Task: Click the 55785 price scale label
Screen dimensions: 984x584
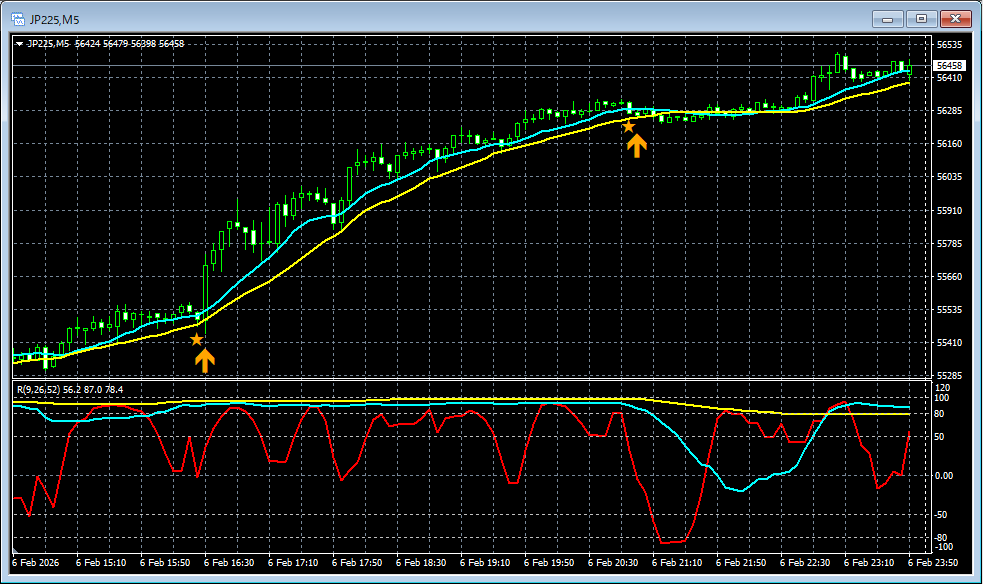Action: pyautogui.click(x=949, y=243)
